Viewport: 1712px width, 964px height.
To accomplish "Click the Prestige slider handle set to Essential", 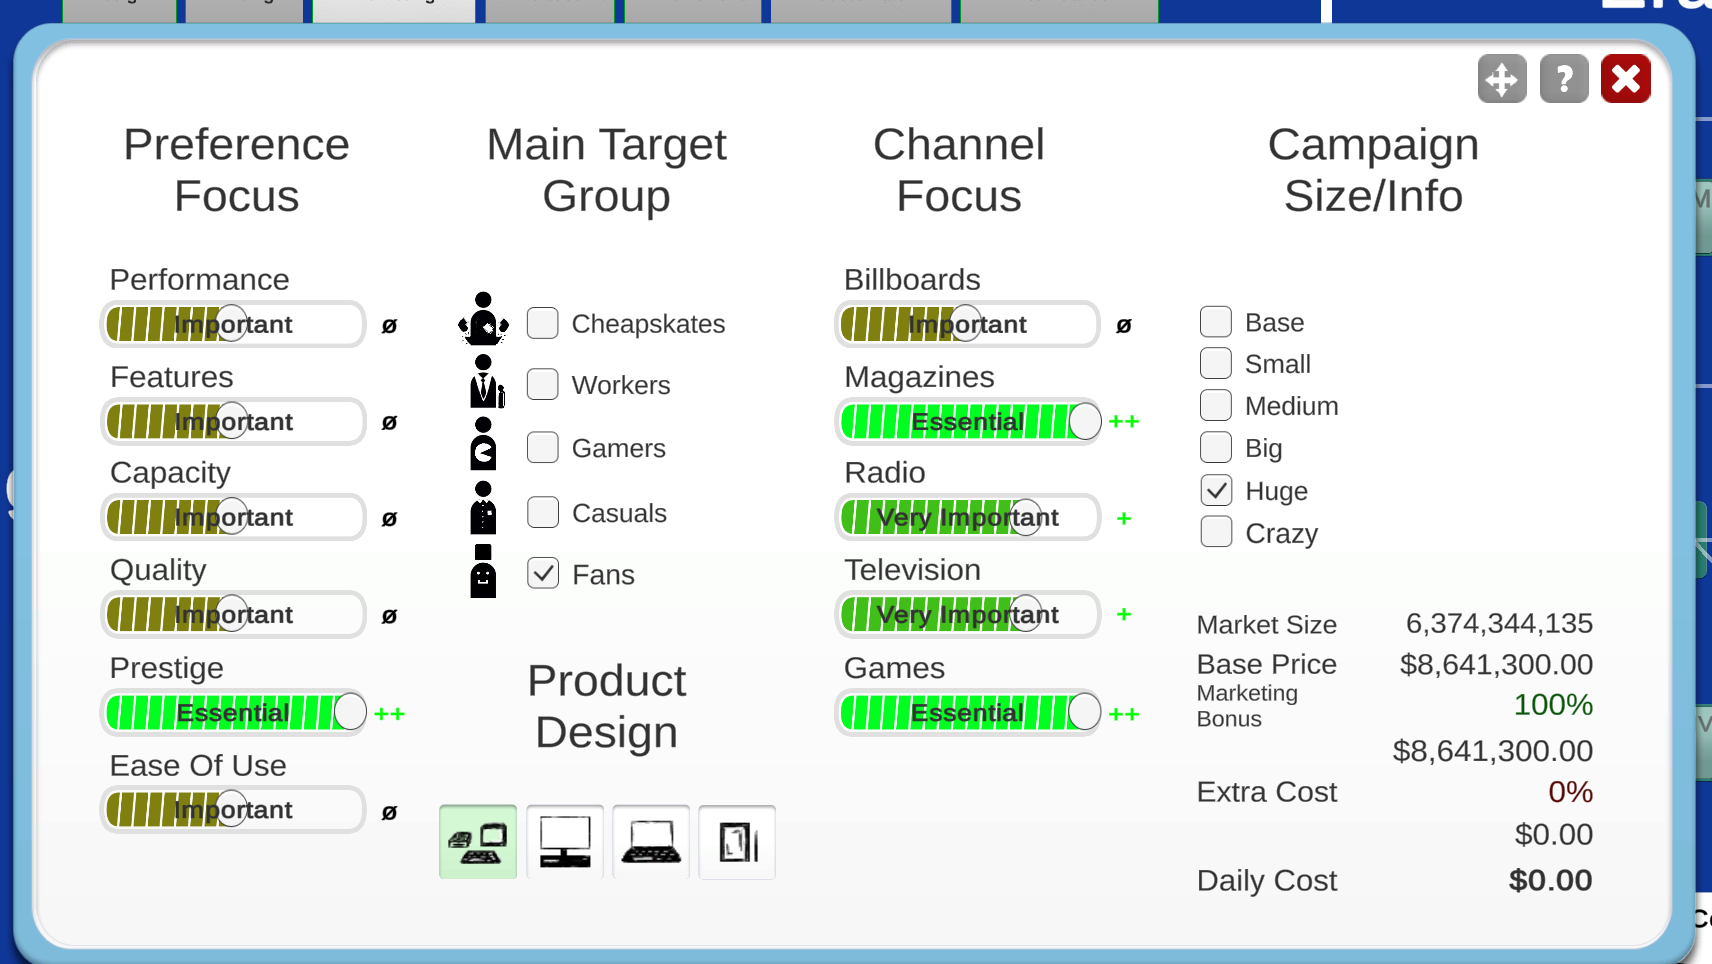I will [x=350, y=712].
